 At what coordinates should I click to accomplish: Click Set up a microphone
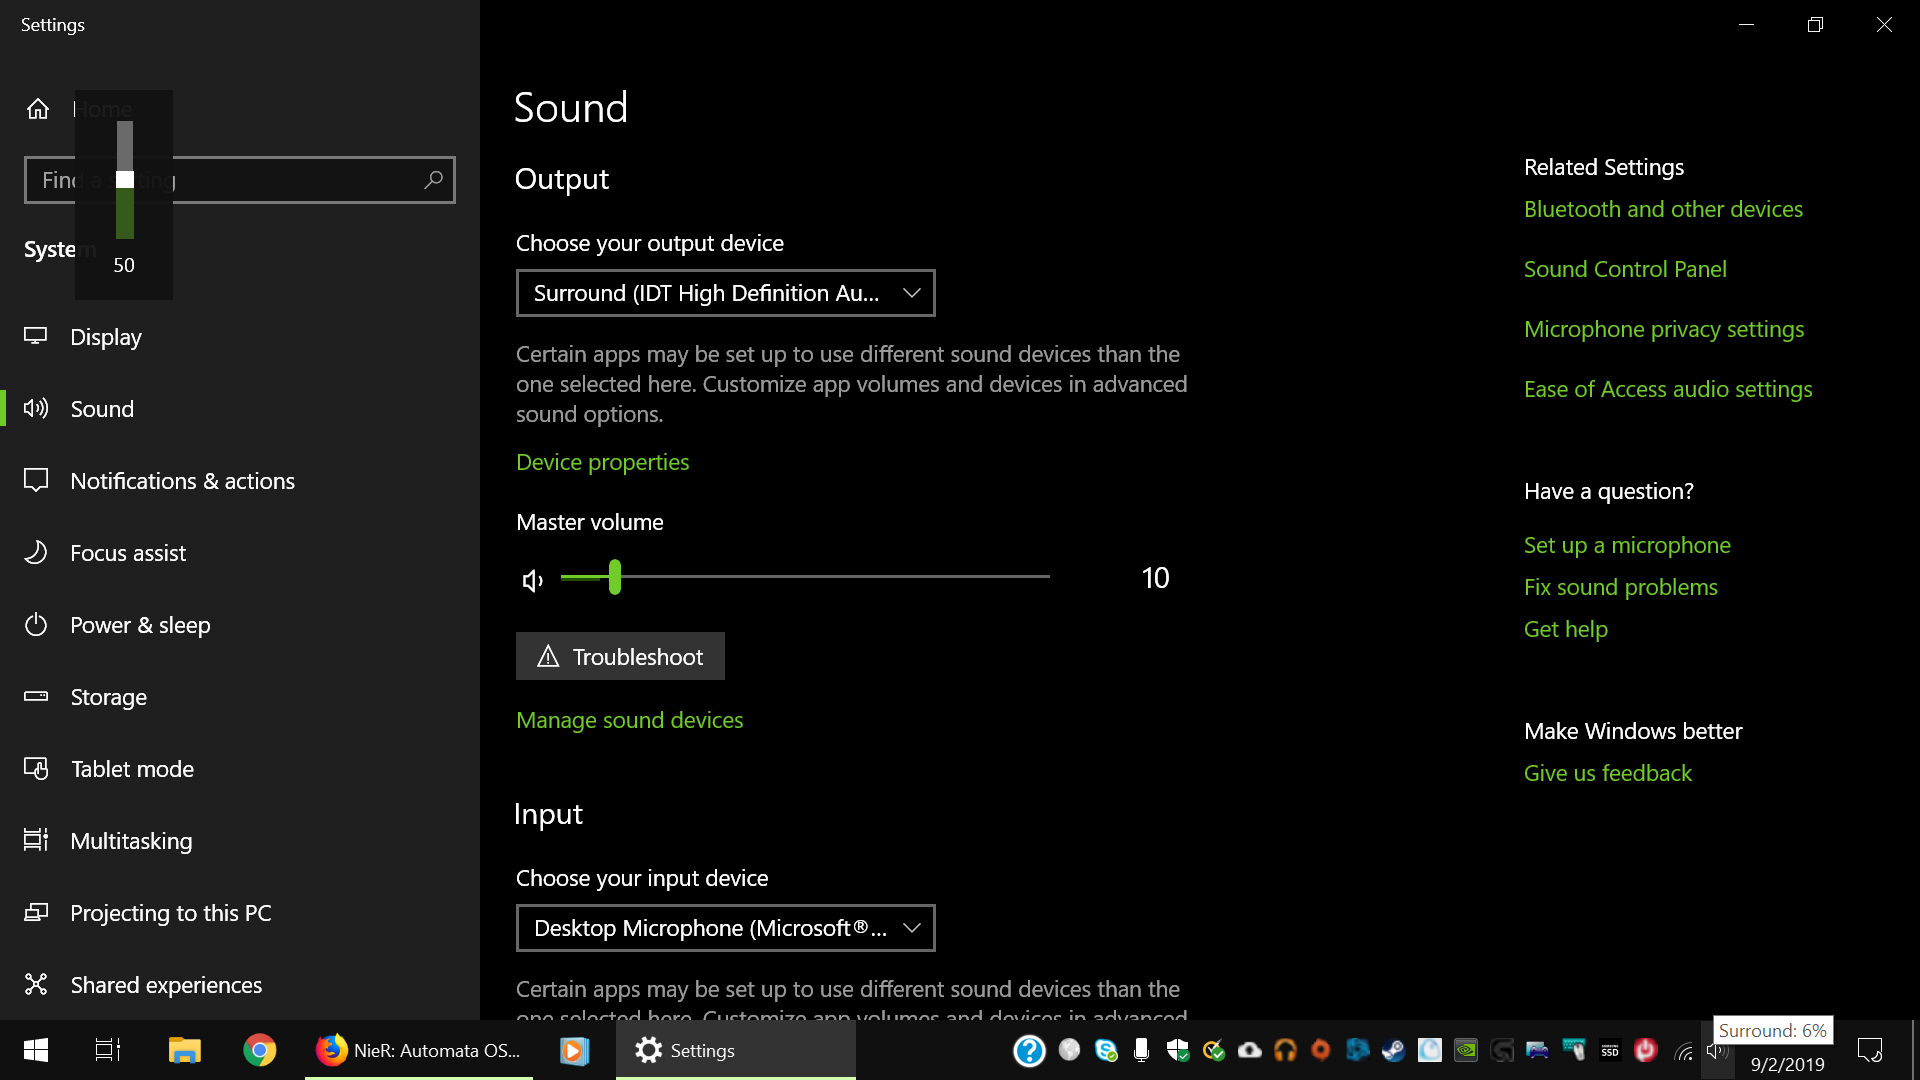coord(1627,545)
